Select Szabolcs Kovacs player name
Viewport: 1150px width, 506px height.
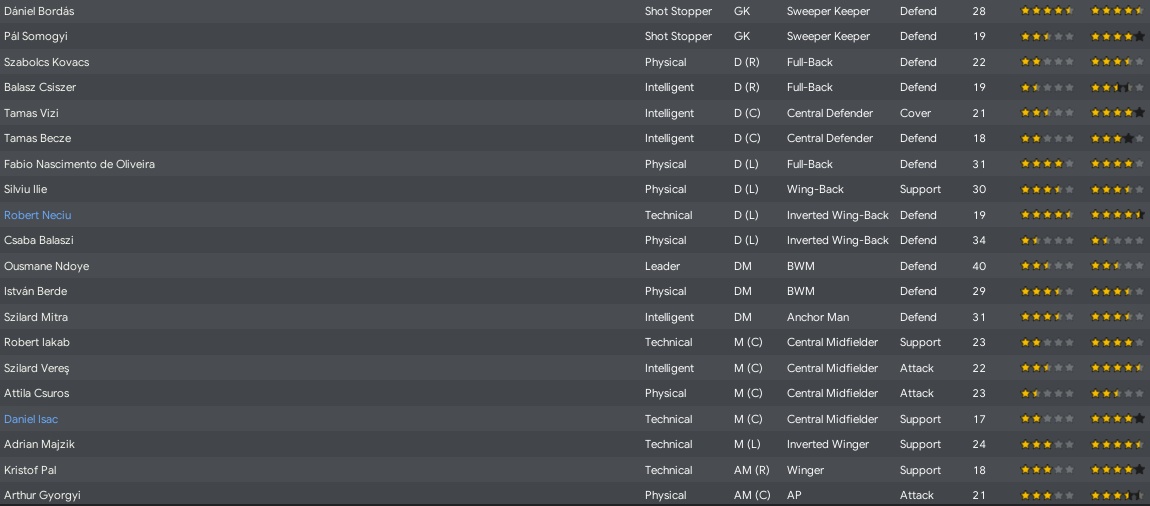[x=47, y=62]
